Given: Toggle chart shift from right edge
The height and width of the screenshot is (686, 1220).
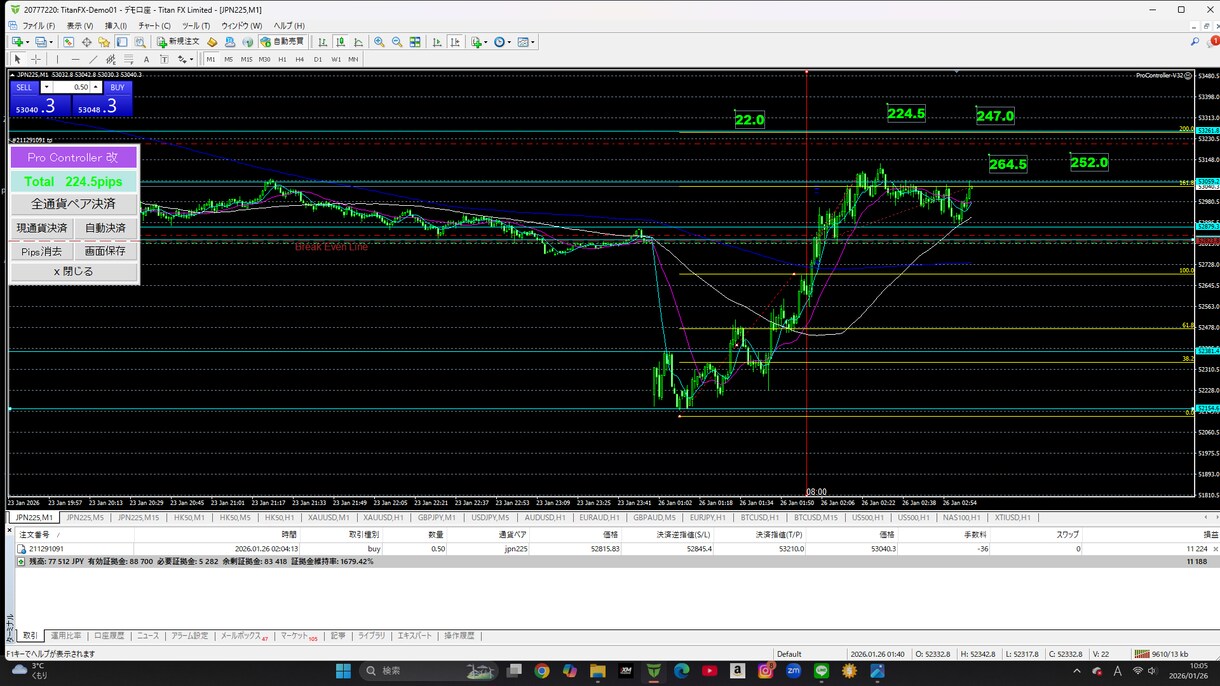Looking at the screenshot, I should coord(455,42).
